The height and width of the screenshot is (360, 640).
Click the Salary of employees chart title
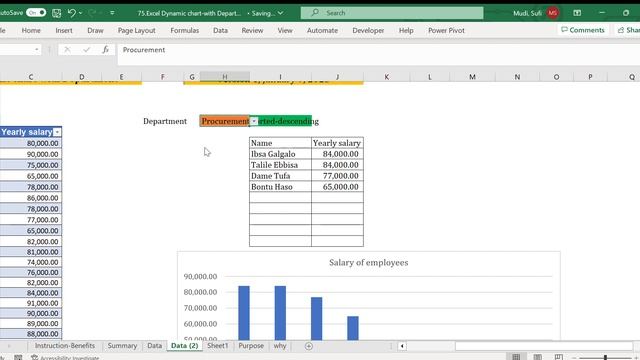coord(369,262)
